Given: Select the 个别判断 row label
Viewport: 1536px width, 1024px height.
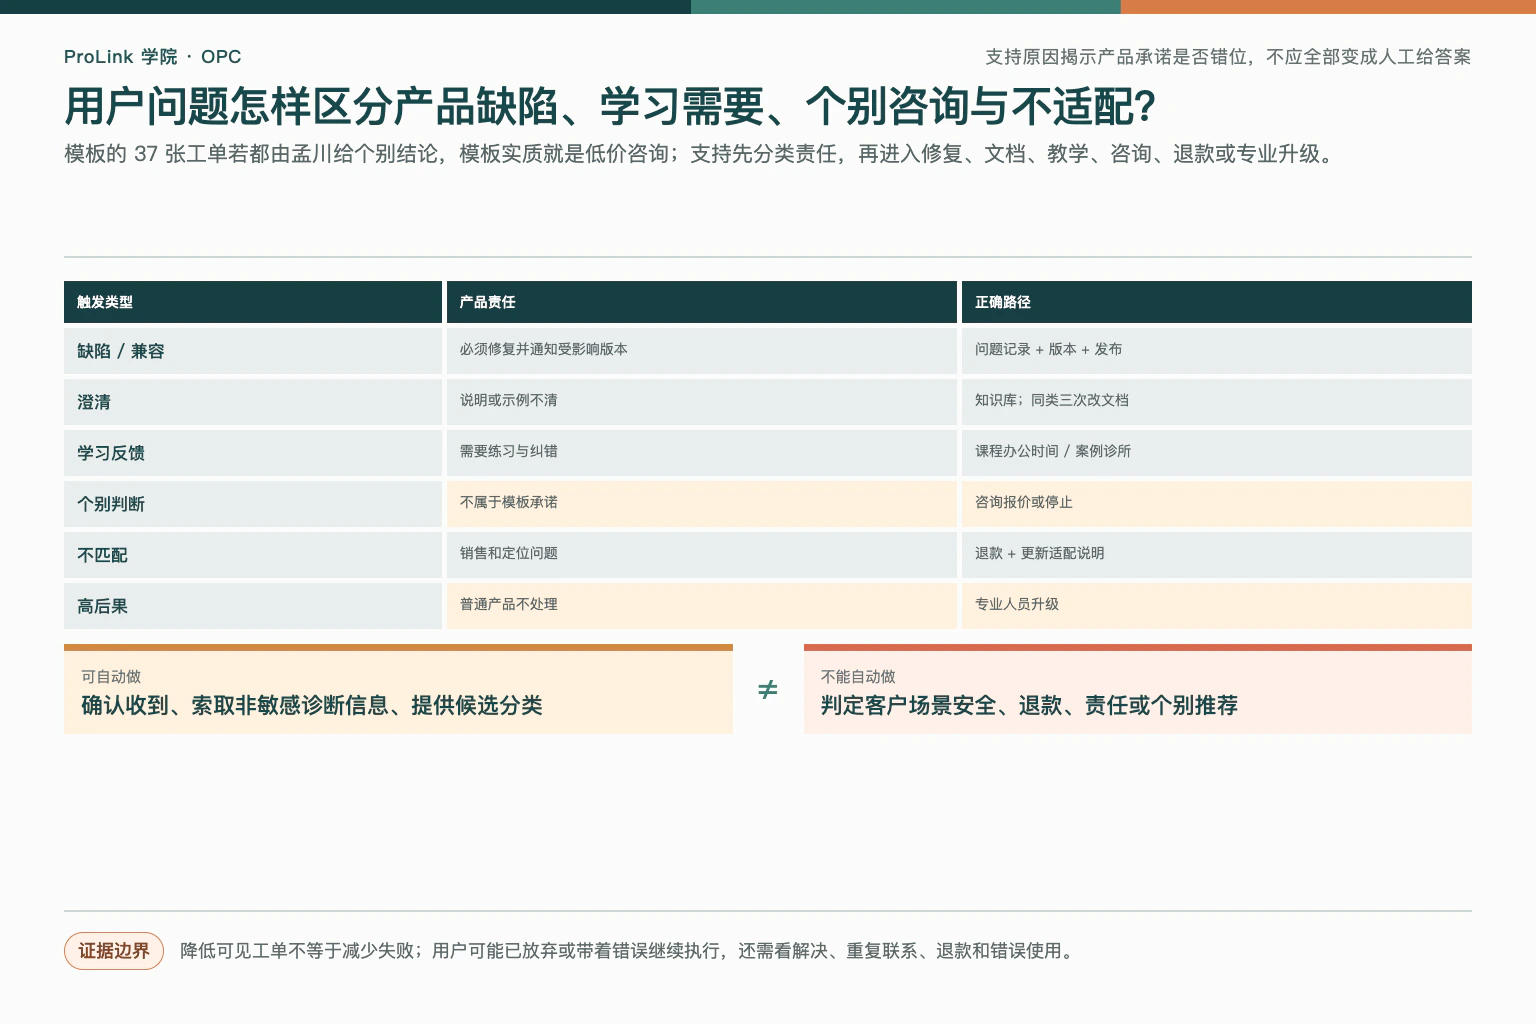Looking at the screenshot, I should (x=253, y=504).
